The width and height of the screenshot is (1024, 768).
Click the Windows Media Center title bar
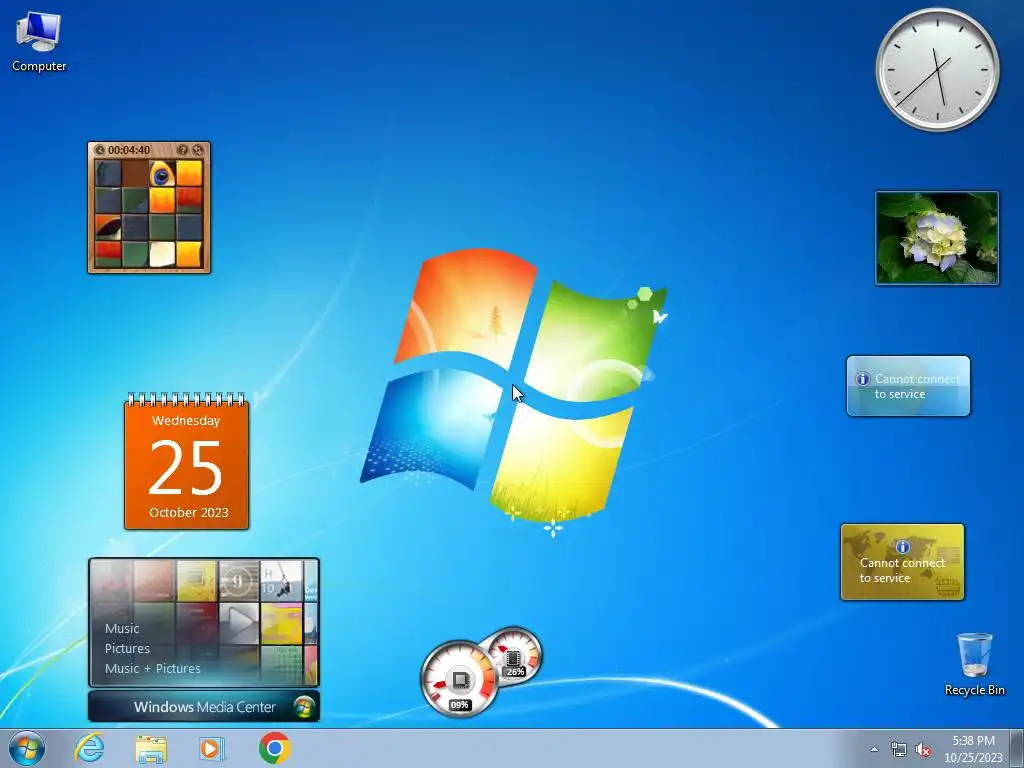click(x=204, y=707)
